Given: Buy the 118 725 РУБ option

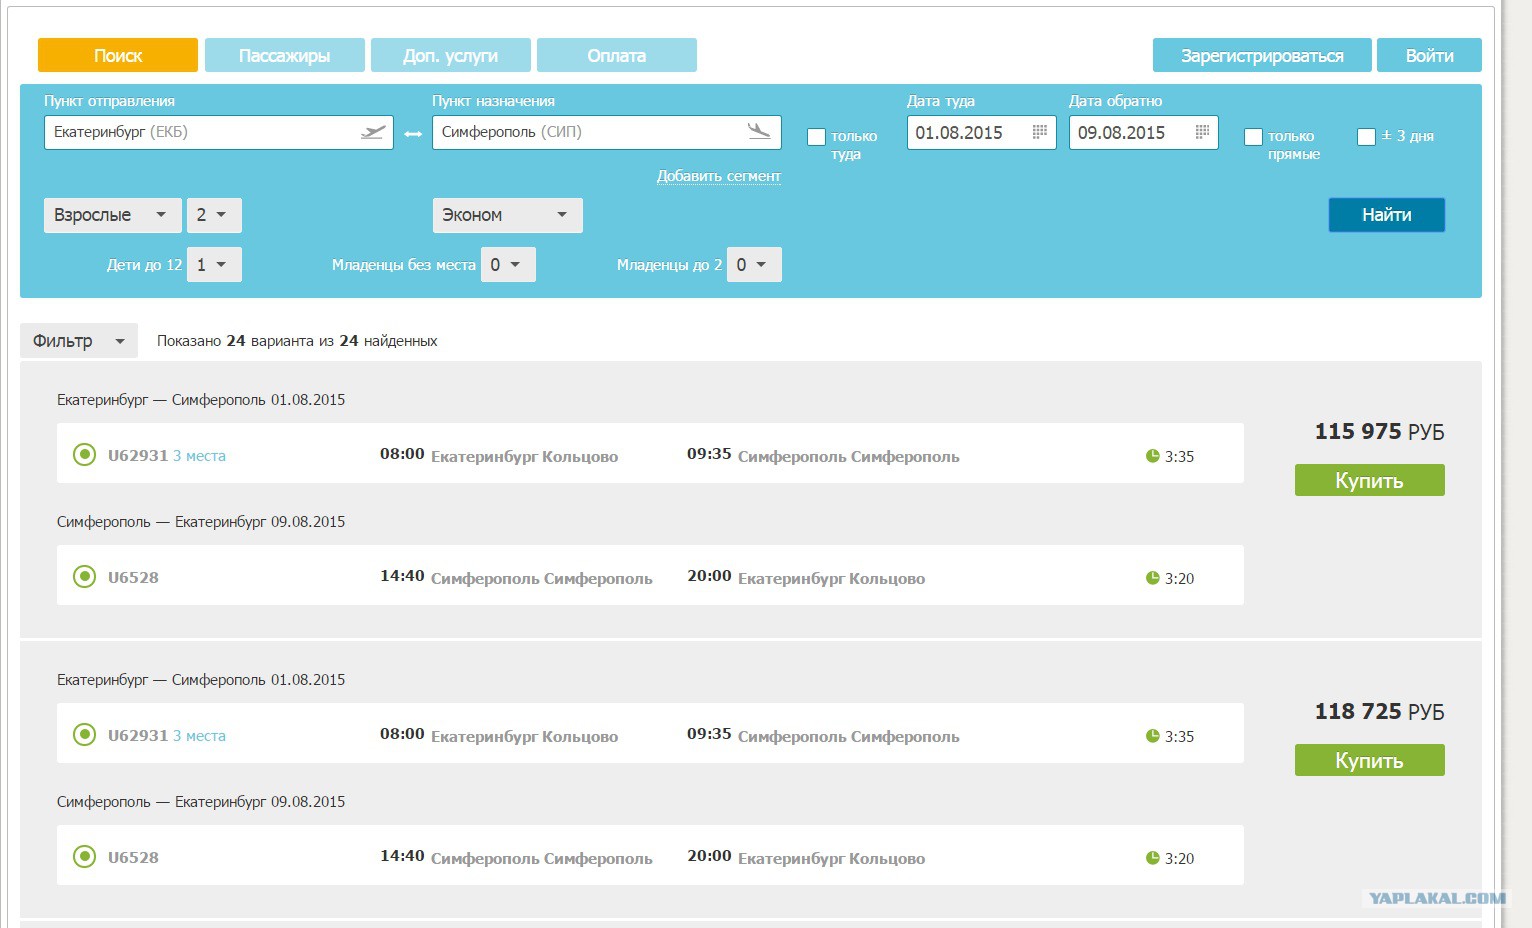Looking at the screenshot, I should [x=1369, y=760].
